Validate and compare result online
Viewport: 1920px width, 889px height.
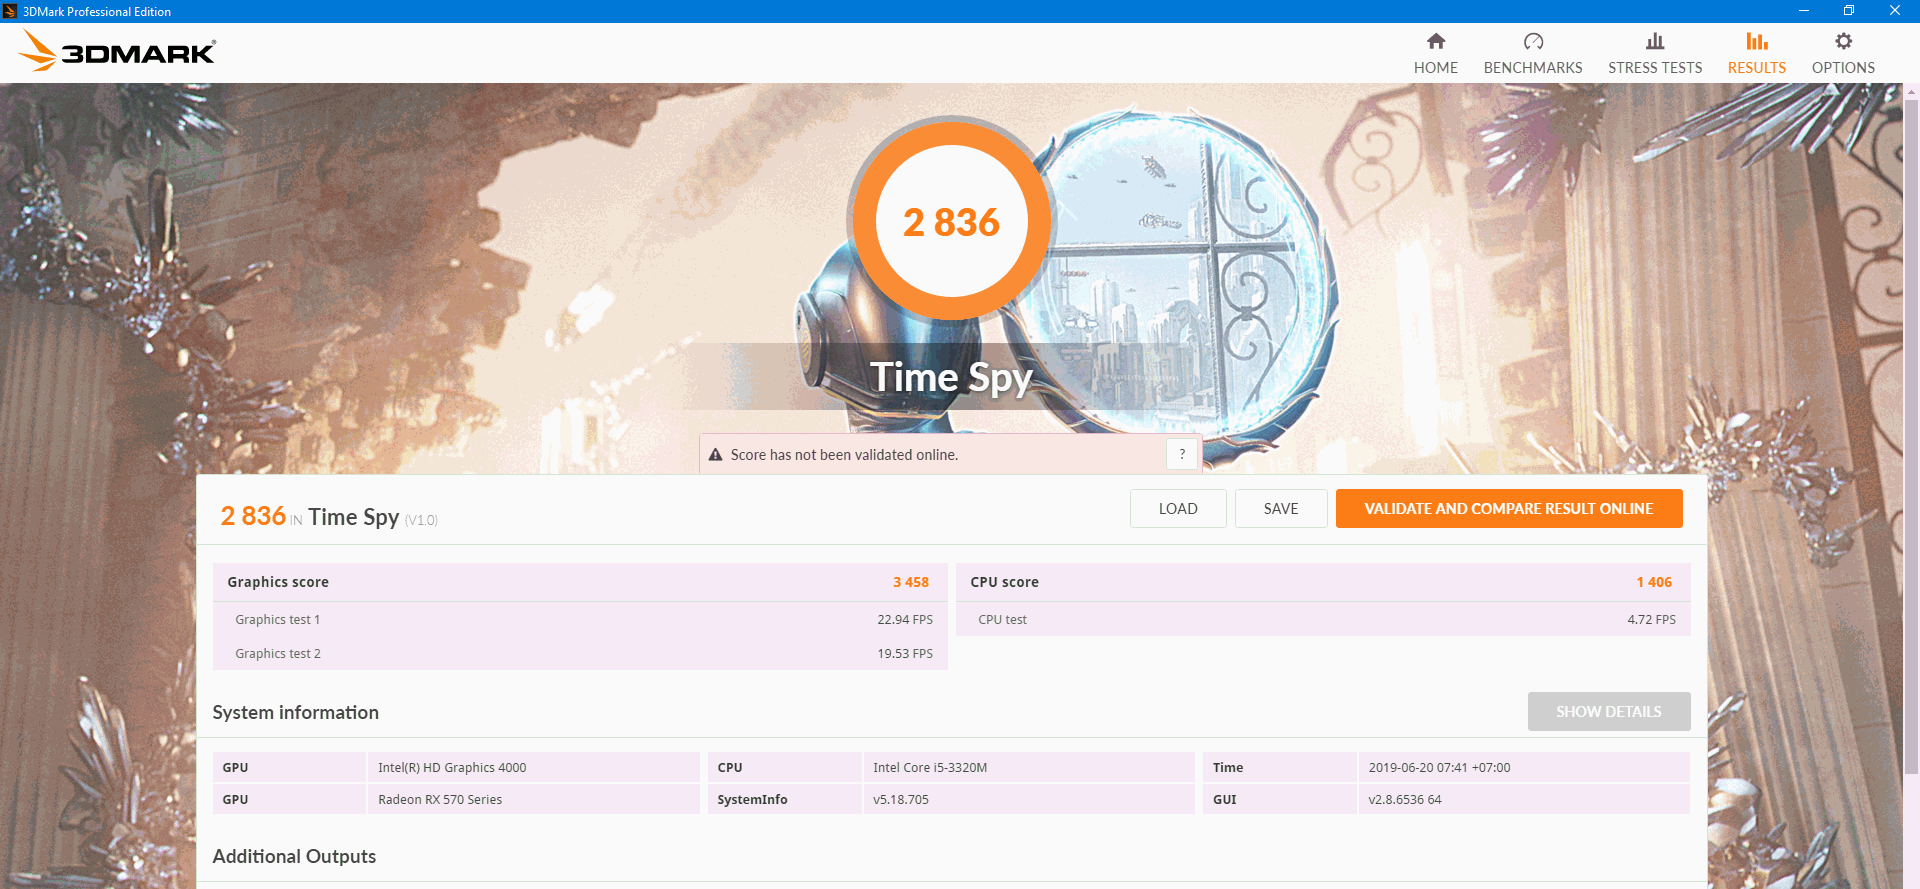tap(1508, 508)
